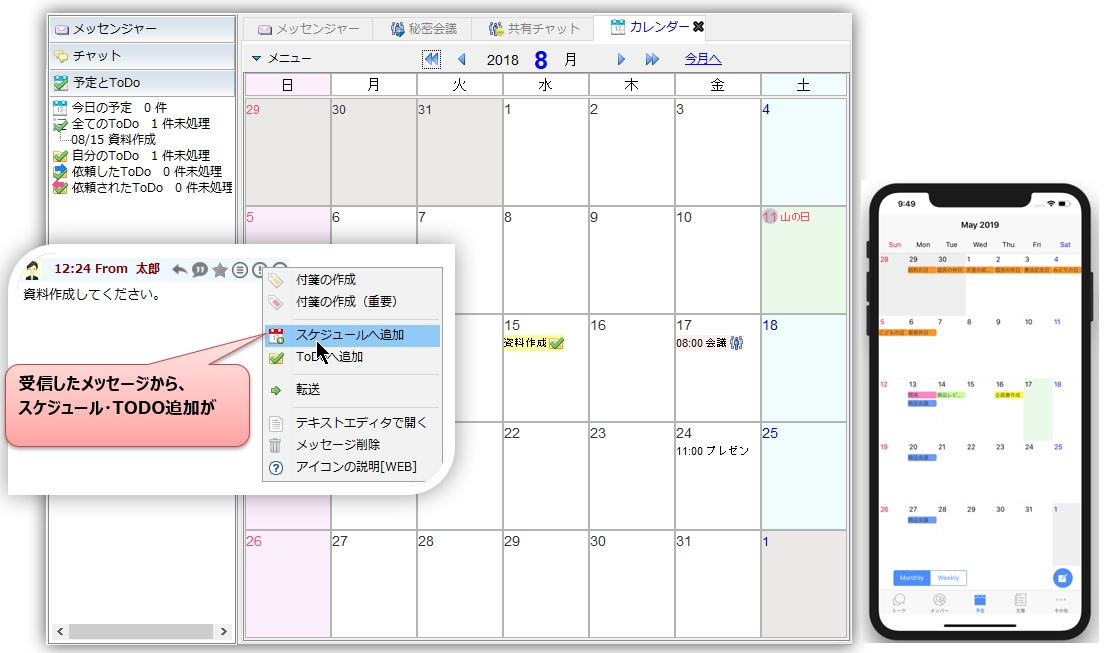
Task: Open the メッセンジャー sidebar button
Action: [x=141, y=29]
